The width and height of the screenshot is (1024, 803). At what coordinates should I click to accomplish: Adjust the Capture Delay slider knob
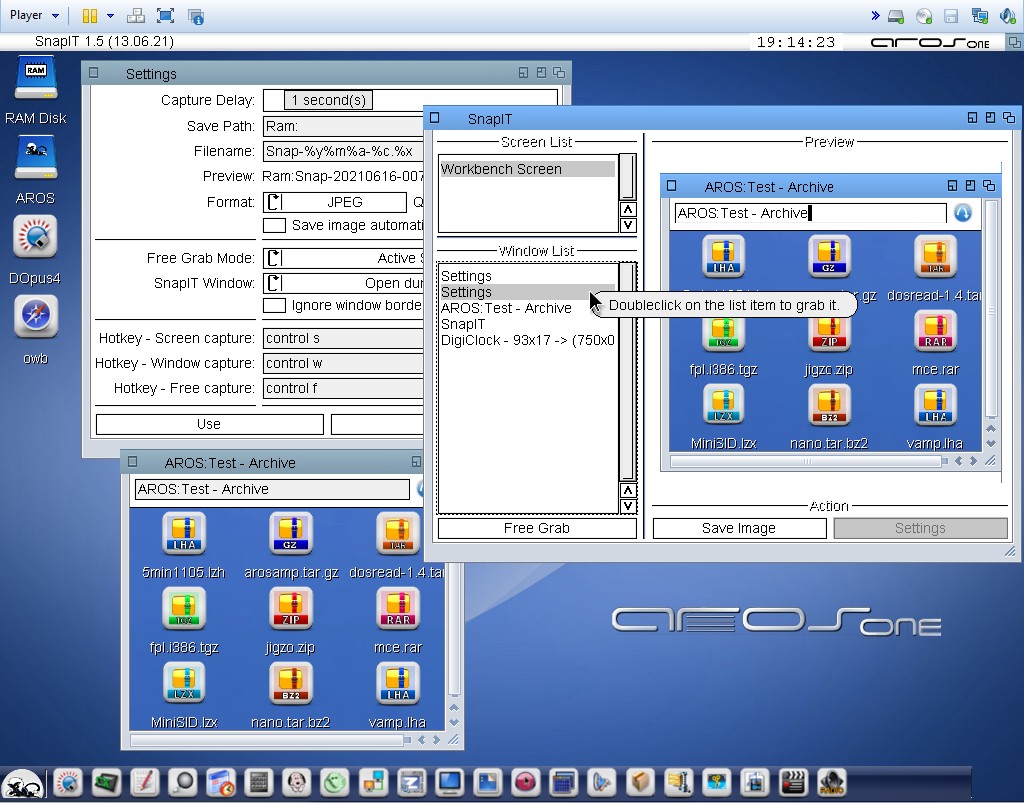[x=328, y=100]
